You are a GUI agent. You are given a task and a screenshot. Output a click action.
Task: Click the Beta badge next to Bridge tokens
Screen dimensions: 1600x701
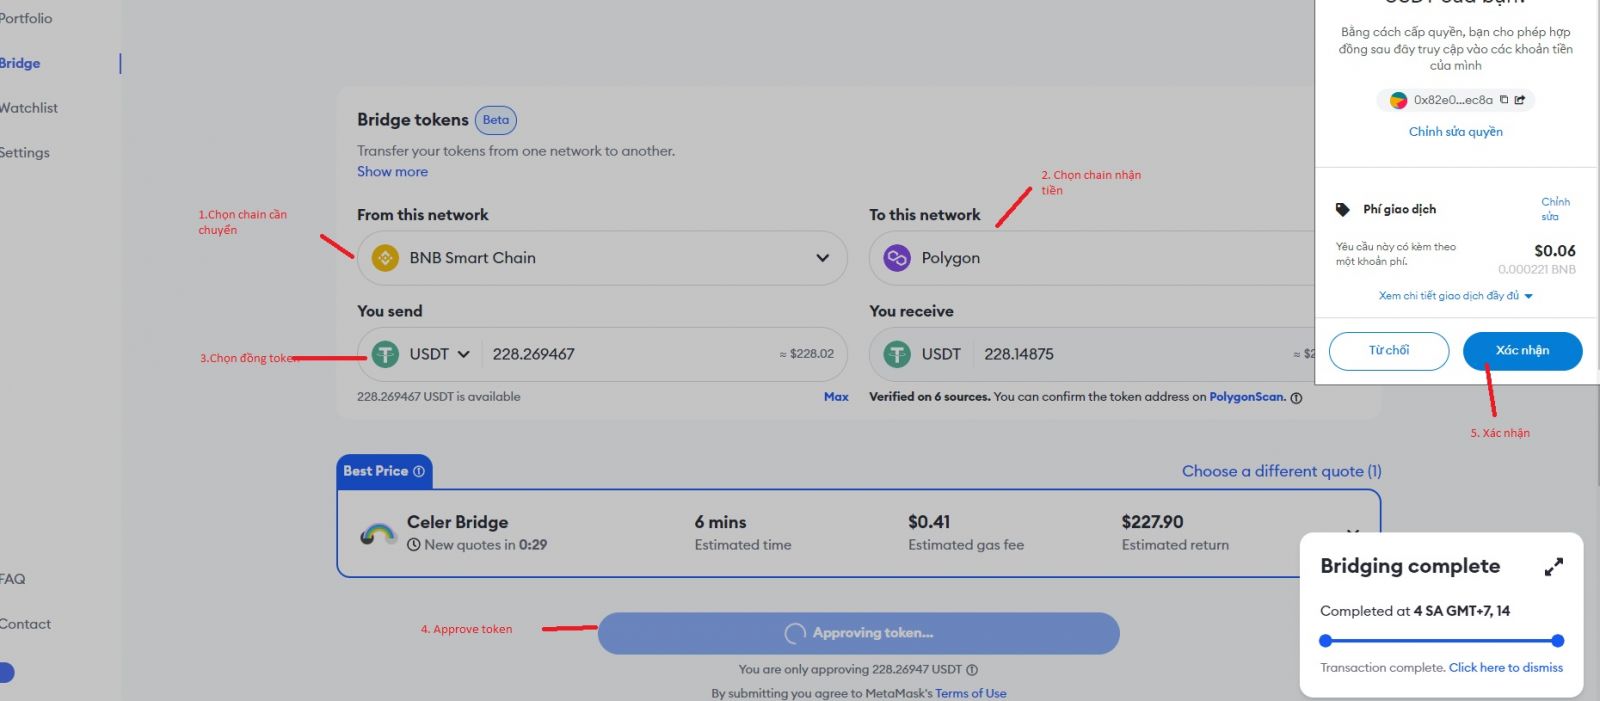(x=496, y=120)
